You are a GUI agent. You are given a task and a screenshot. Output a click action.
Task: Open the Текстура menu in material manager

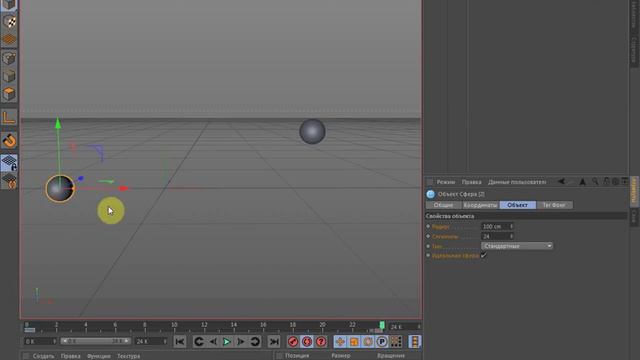pyautogui.click(x=129, y=356)
